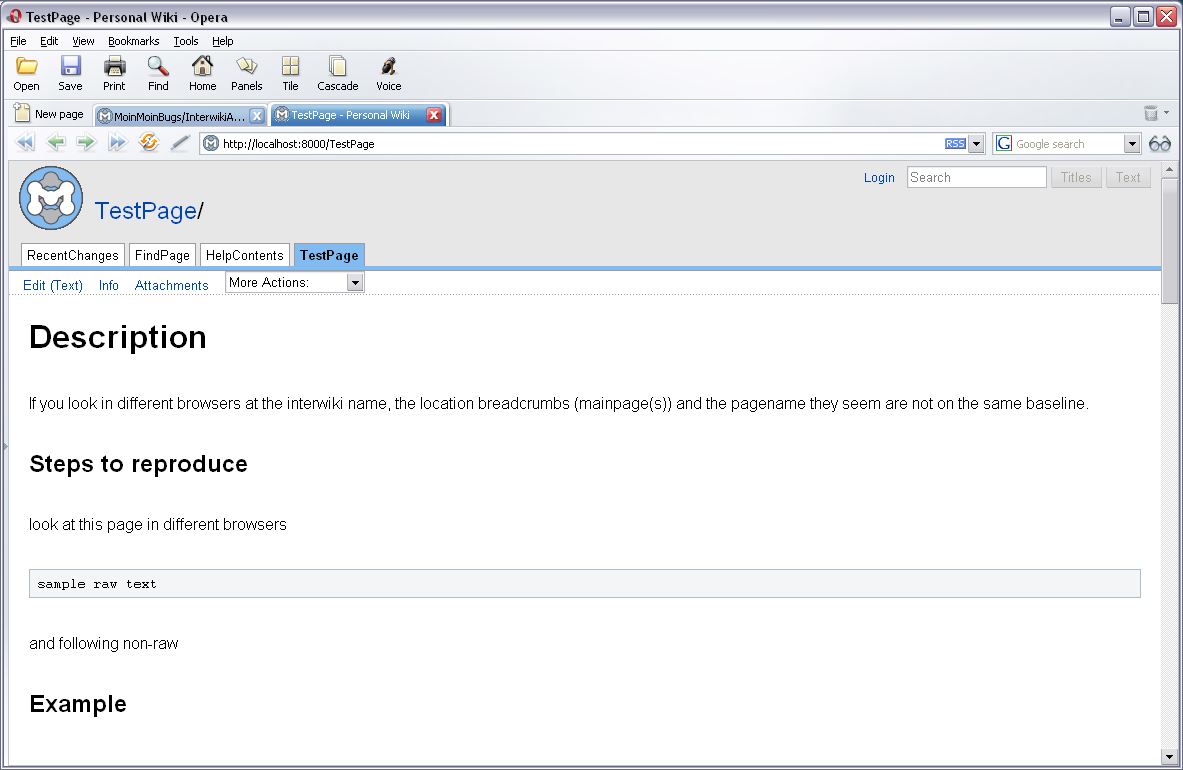Cascade windows using the Cascade icon
1183x770 pixels.
click(x=338, y=67)
